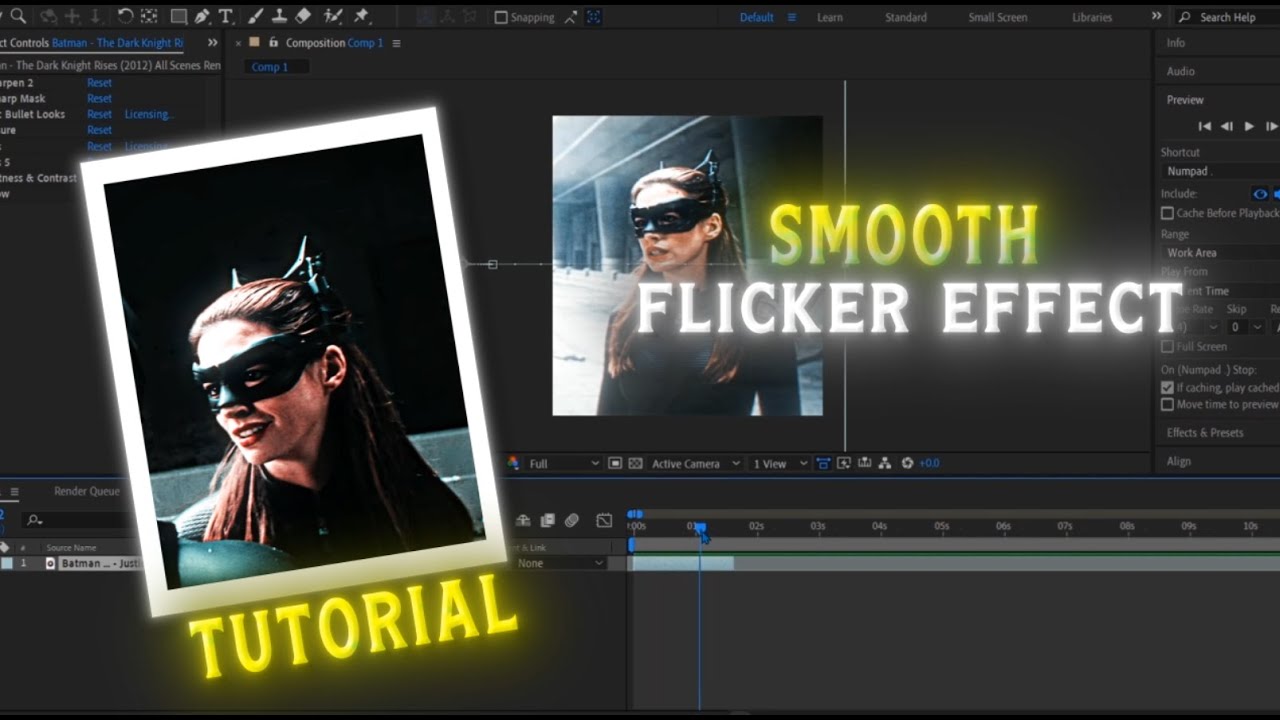The image size is (1280, 720).
Task: Enable the timeline Frame Blending icon
Action: tap(547, 520)
